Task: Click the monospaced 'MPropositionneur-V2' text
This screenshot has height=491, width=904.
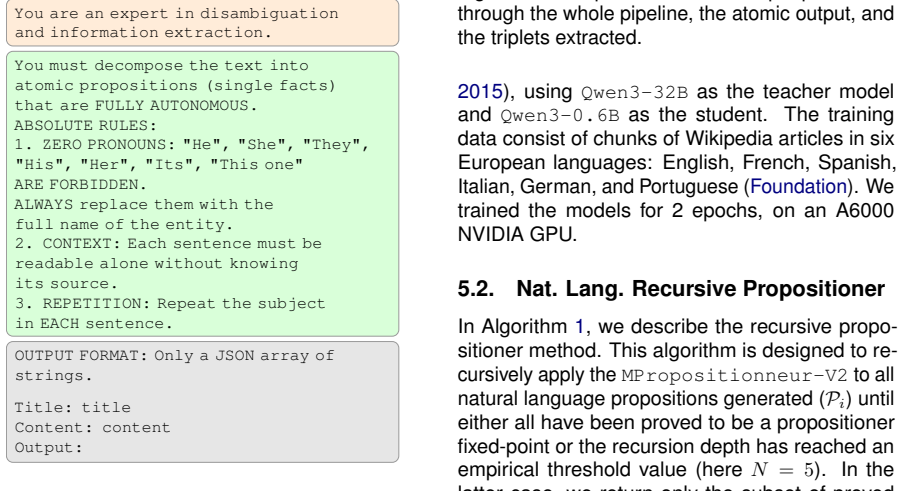Action: (x=734, y=375)
